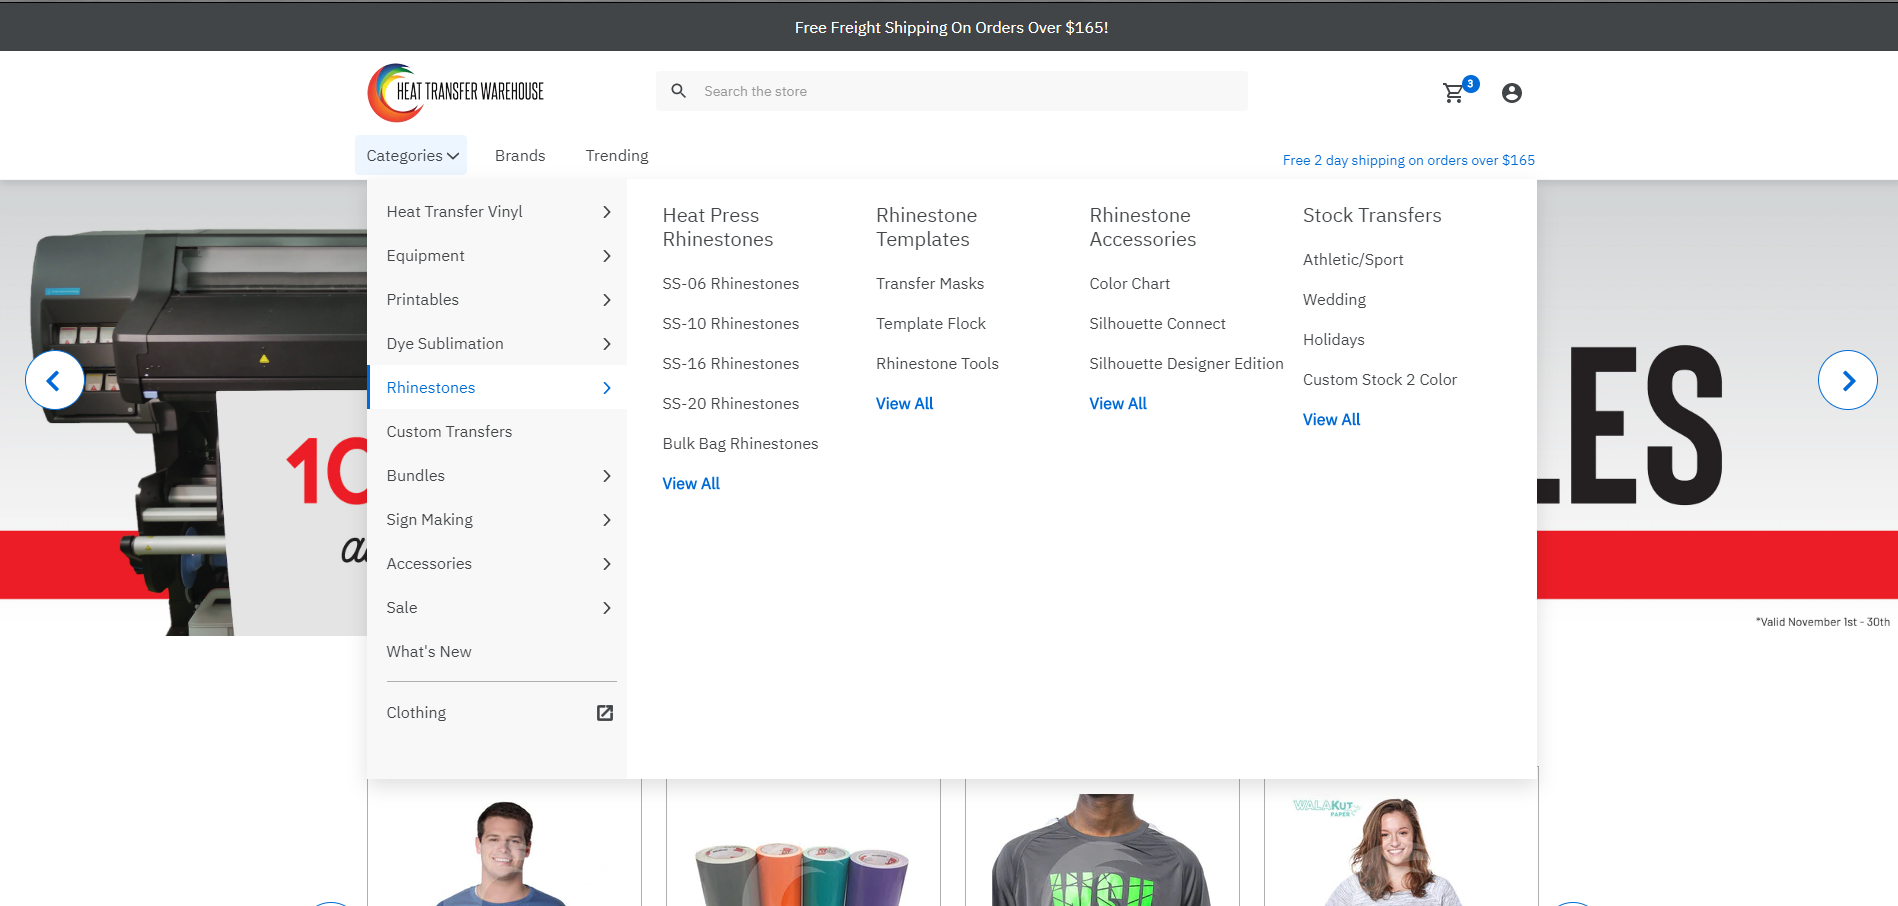View All under Rhinestone Templates
The image size is (1898, 906).
click(x=904, y=404)
